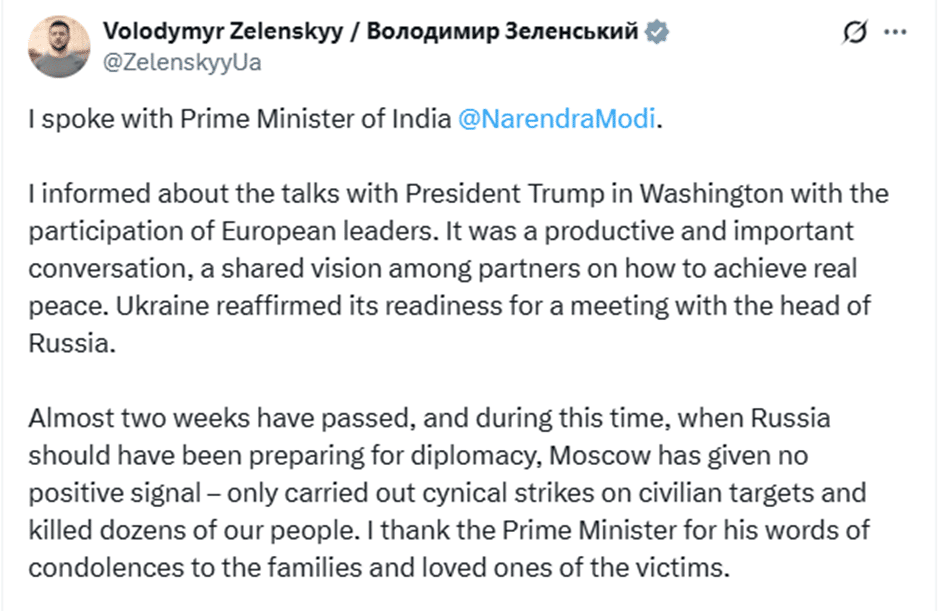940x611 pixels.
Task: Open the three-dot more options menu
Action: [x=894, y=33]
